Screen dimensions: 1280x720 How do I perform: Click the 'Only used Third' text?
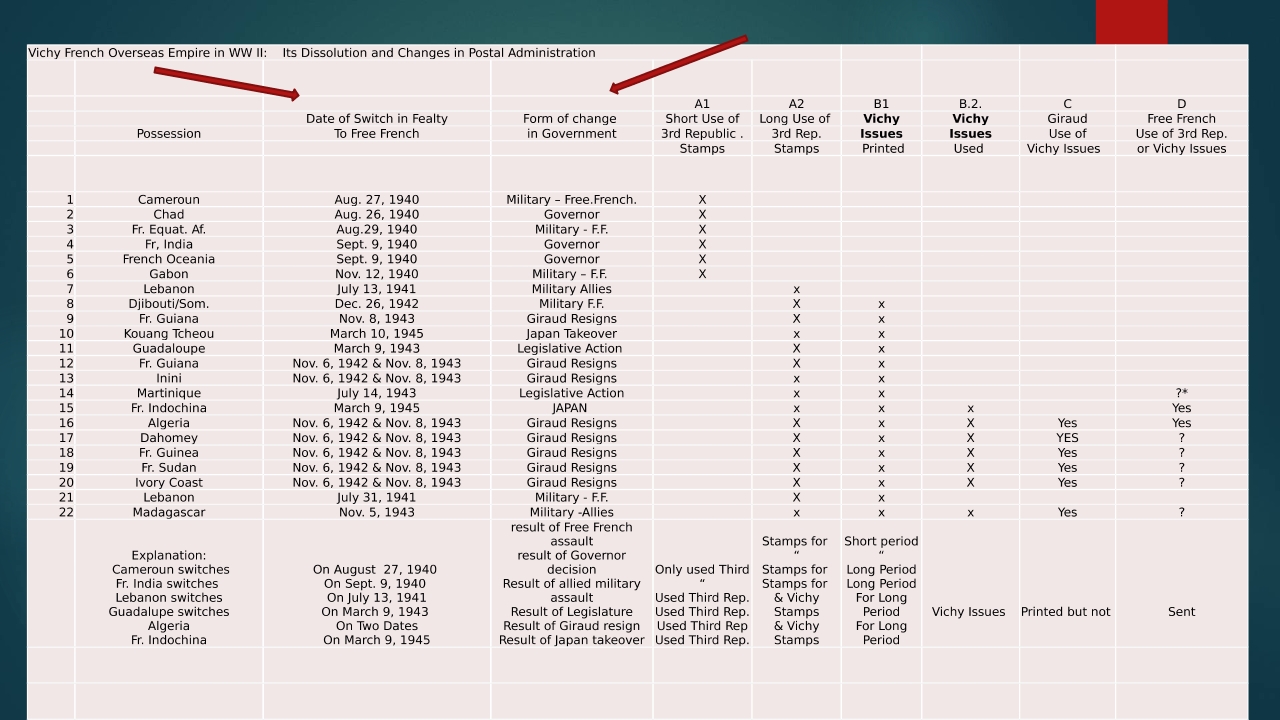pos(702,570)
